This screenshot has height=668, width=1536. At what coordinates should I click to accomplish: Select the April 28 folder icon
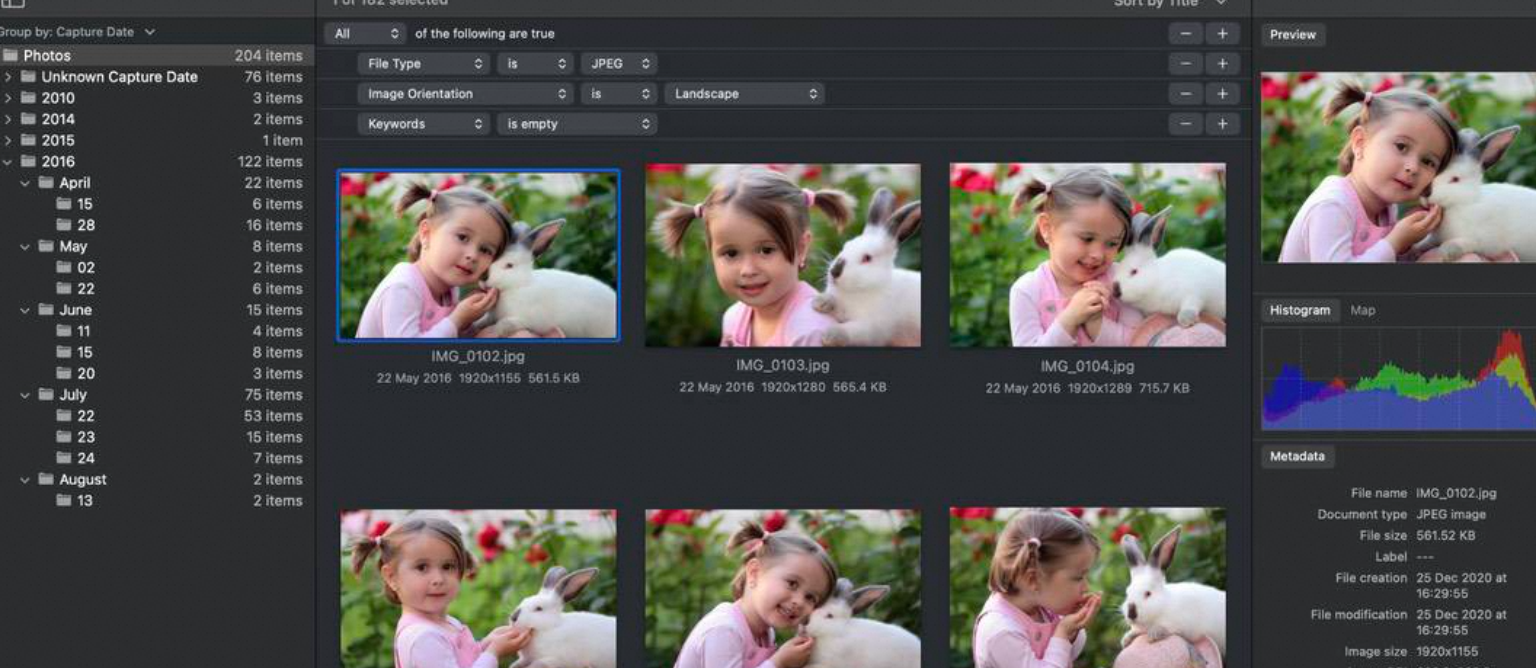click(64, 225)
